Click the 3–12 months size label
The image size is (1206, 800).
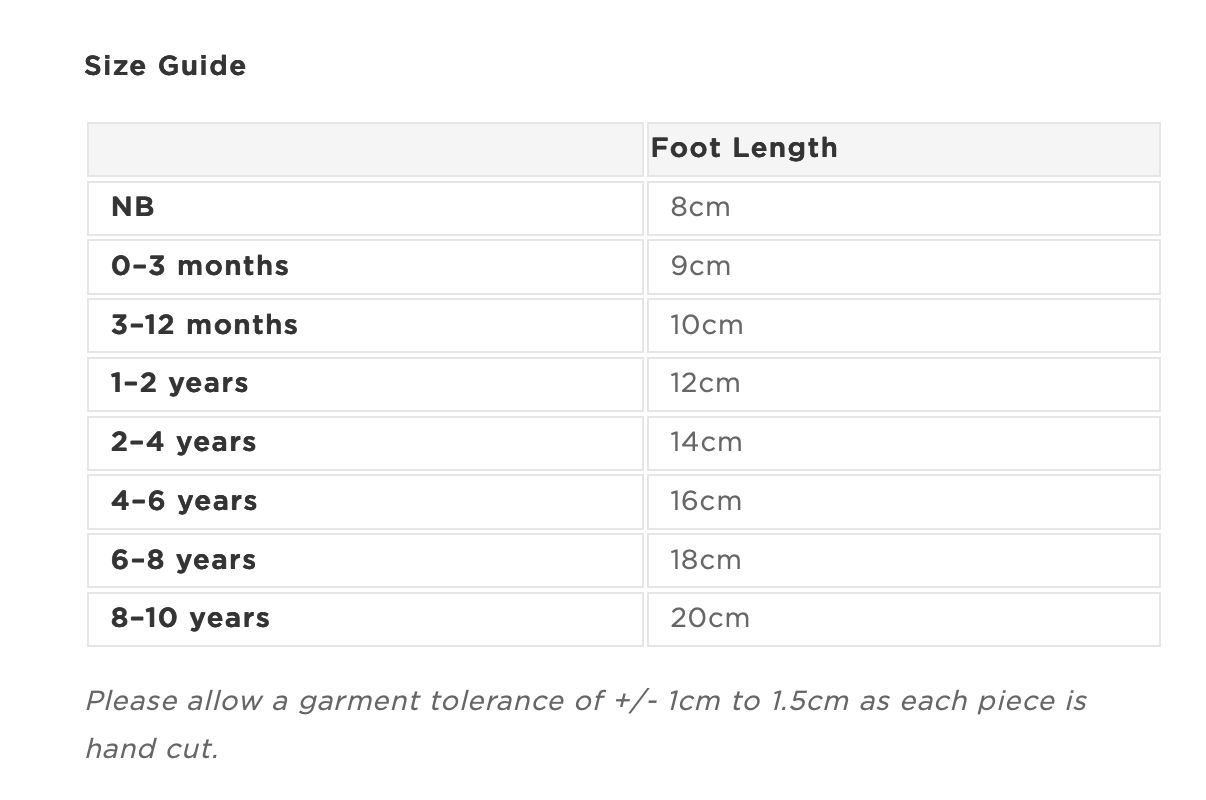pos(204,325)
